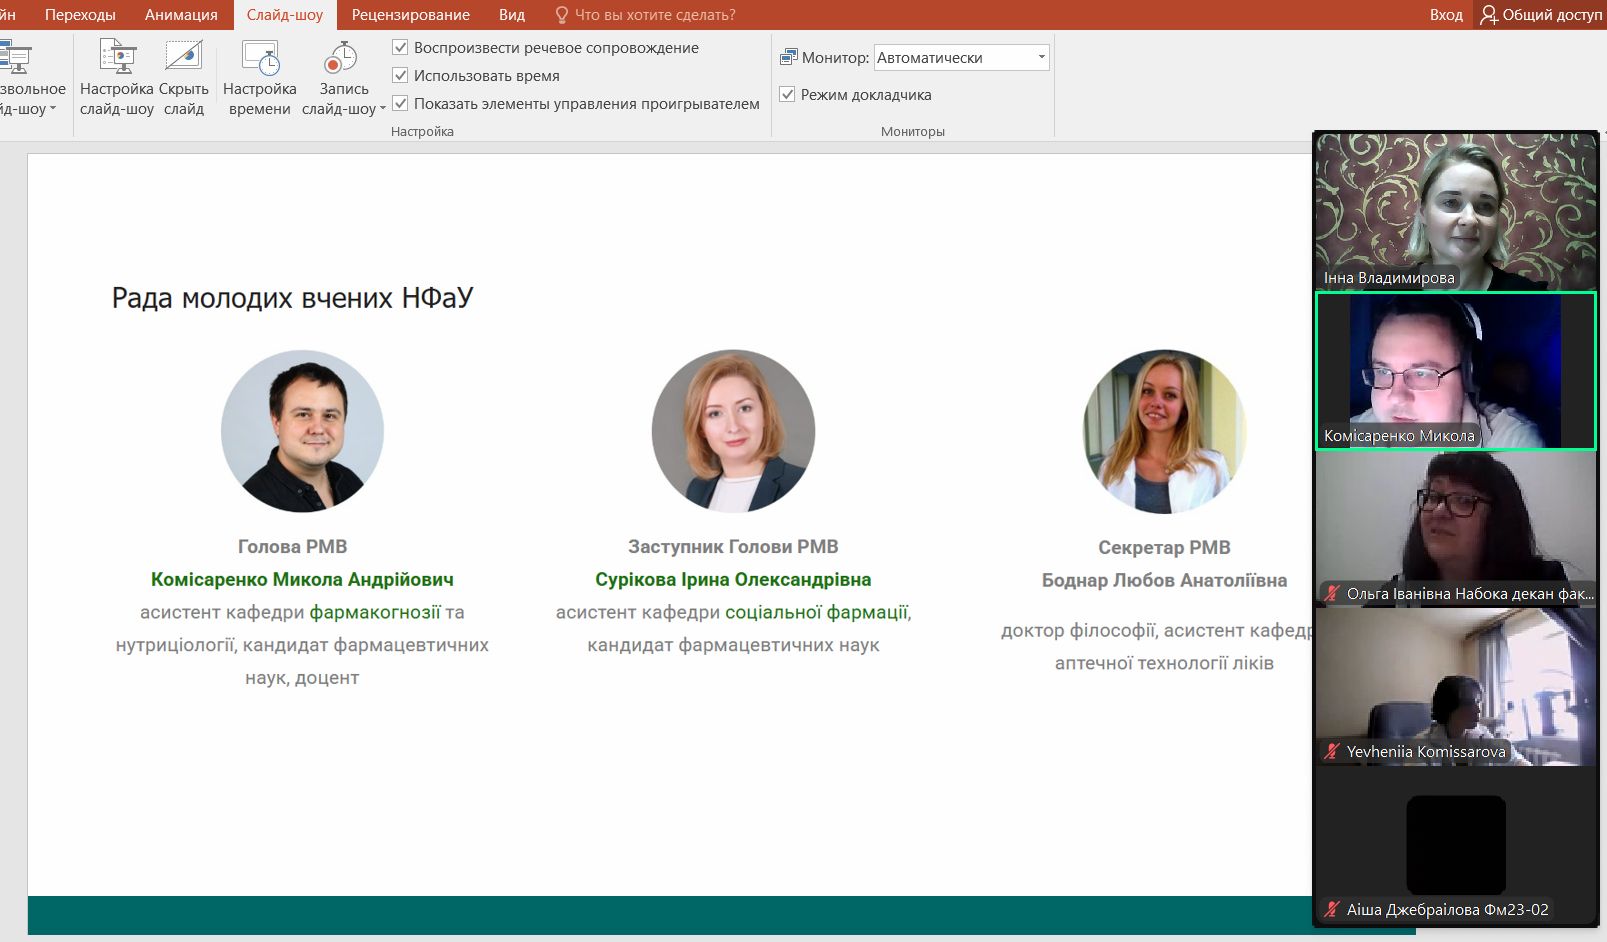Click name Комісаренко Микола Андрійович
The height and width of the screenshot is (942, 1607).
tap(302, 579)
